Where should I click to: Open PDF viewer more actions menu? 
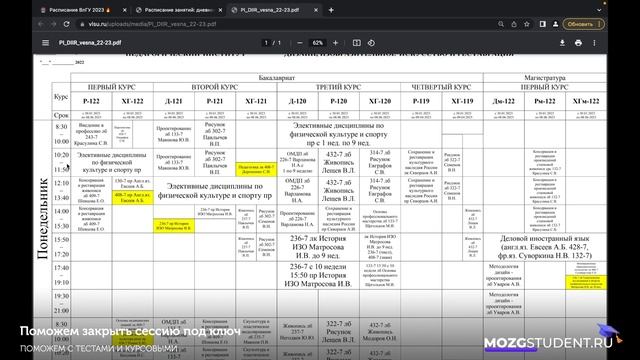coord(594,43)
